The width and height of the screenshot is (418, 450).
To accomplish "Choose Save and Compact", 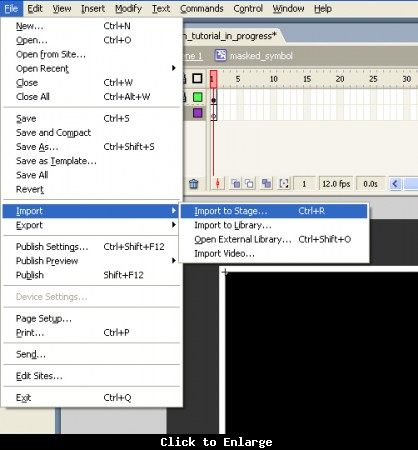I will pos(91,133).
